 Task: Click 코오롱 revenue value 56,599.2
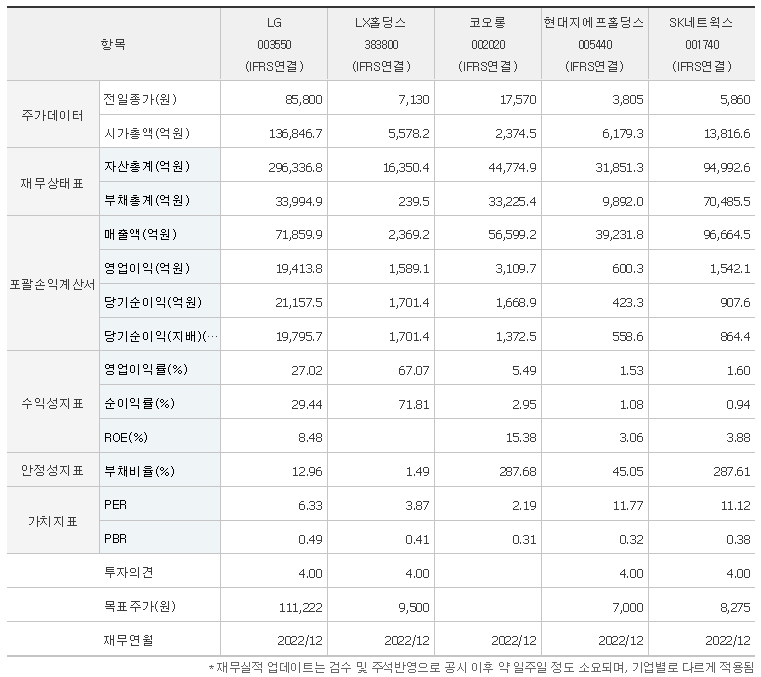[513, 235]
